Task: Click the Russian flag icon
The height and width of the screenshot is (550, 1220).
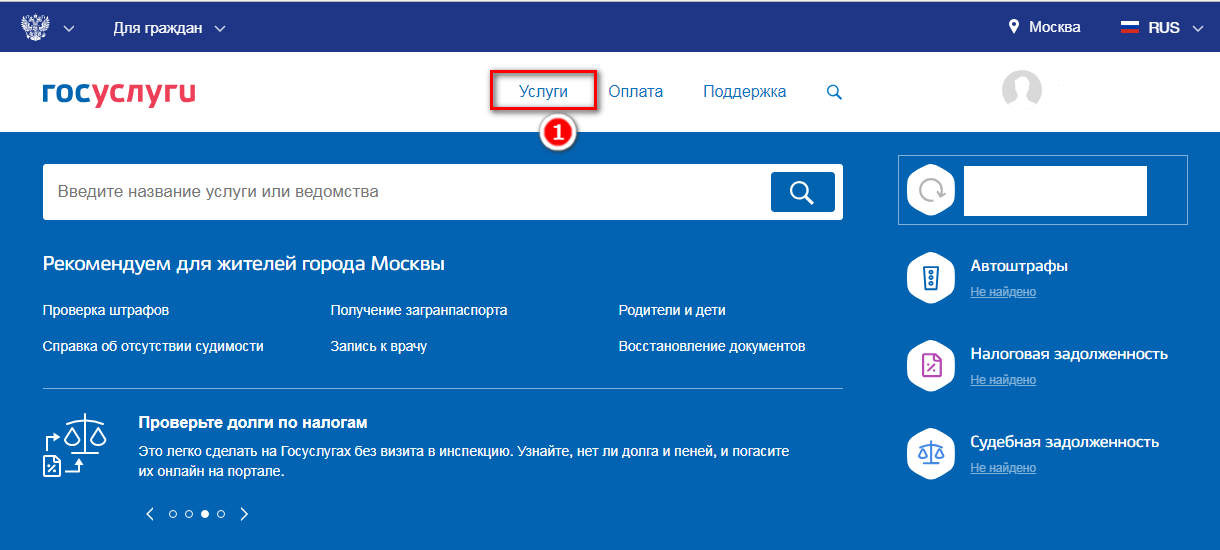Action: (x=1130, y=28)
